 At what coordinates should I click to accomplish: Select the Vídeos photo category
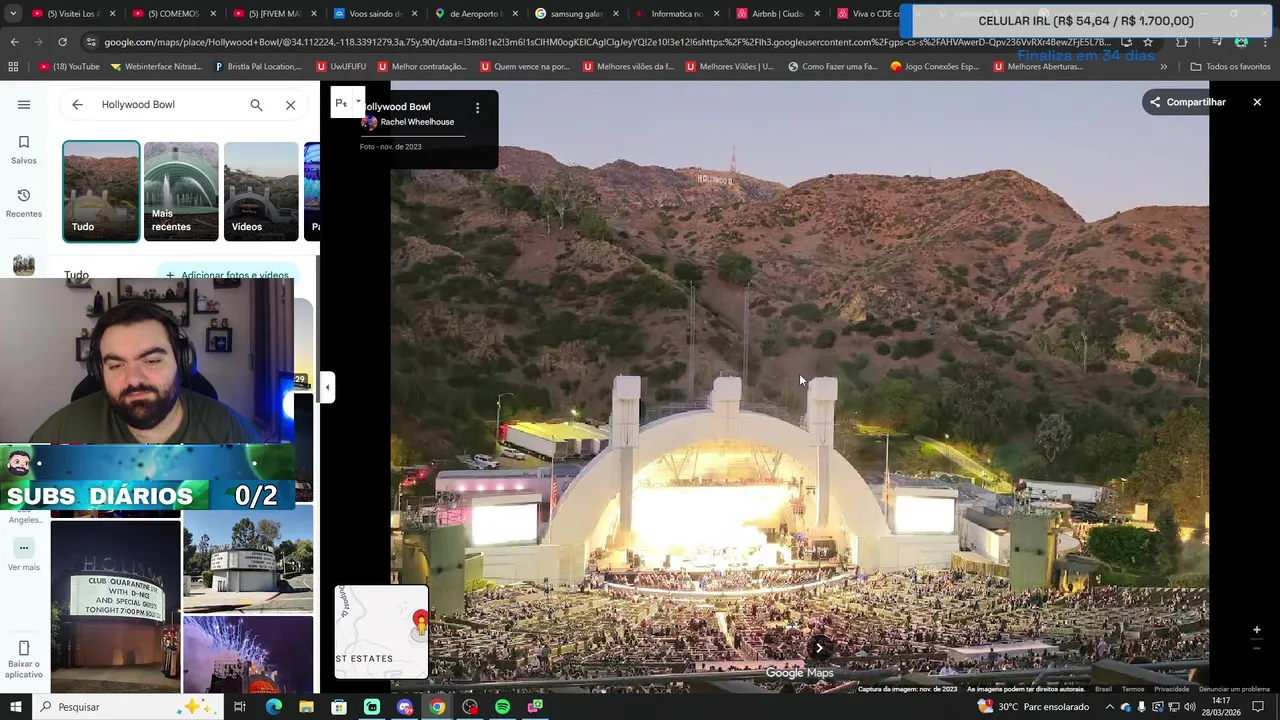point(261,191)
